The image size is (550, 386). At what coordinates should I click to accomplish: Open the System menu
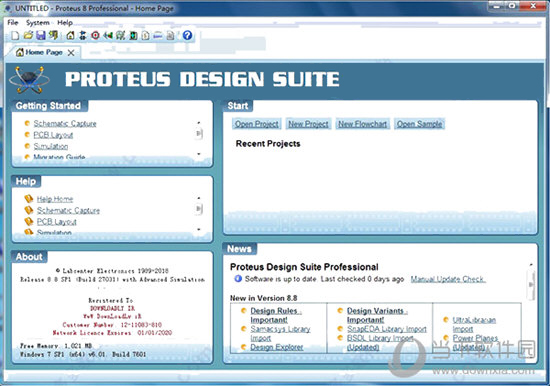click(x=38, y=22)
